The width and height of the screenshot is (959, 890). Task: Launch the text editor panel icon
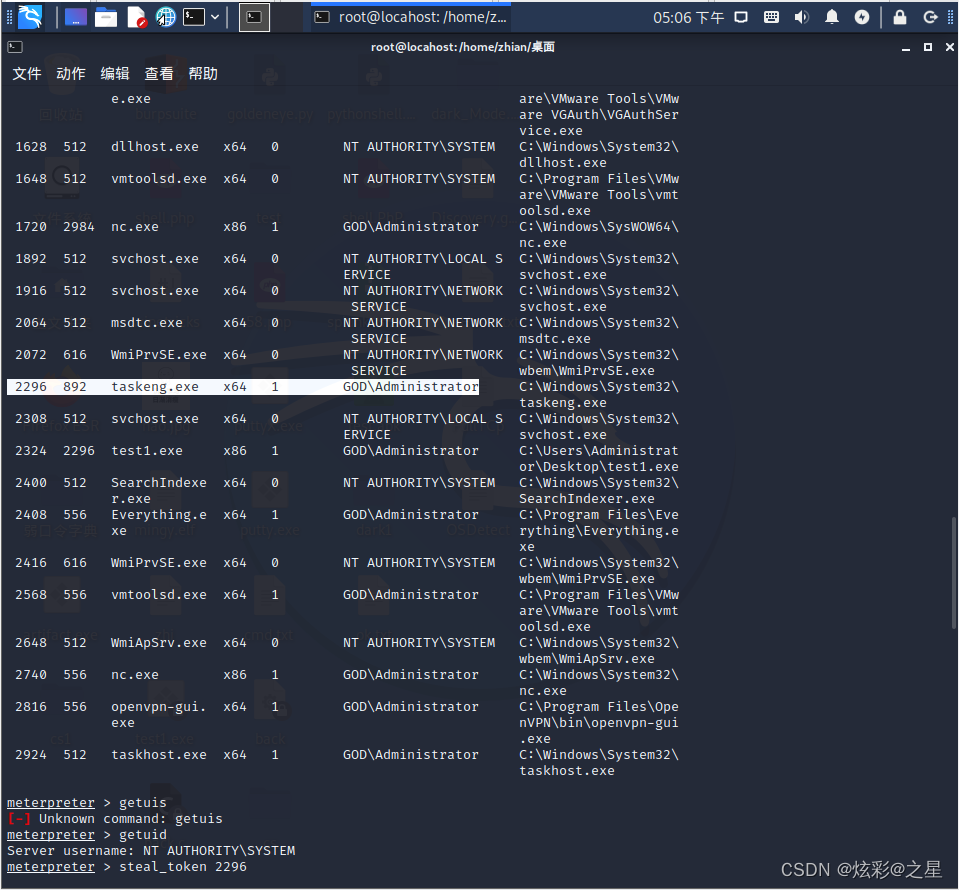click(136, 17)
